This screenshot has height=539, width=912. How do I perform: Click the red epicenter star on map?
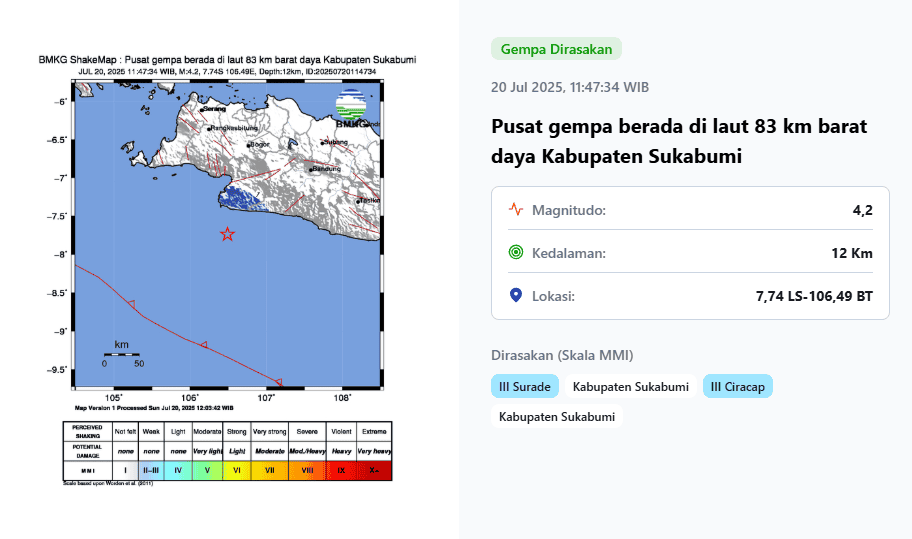click(227, 234)
